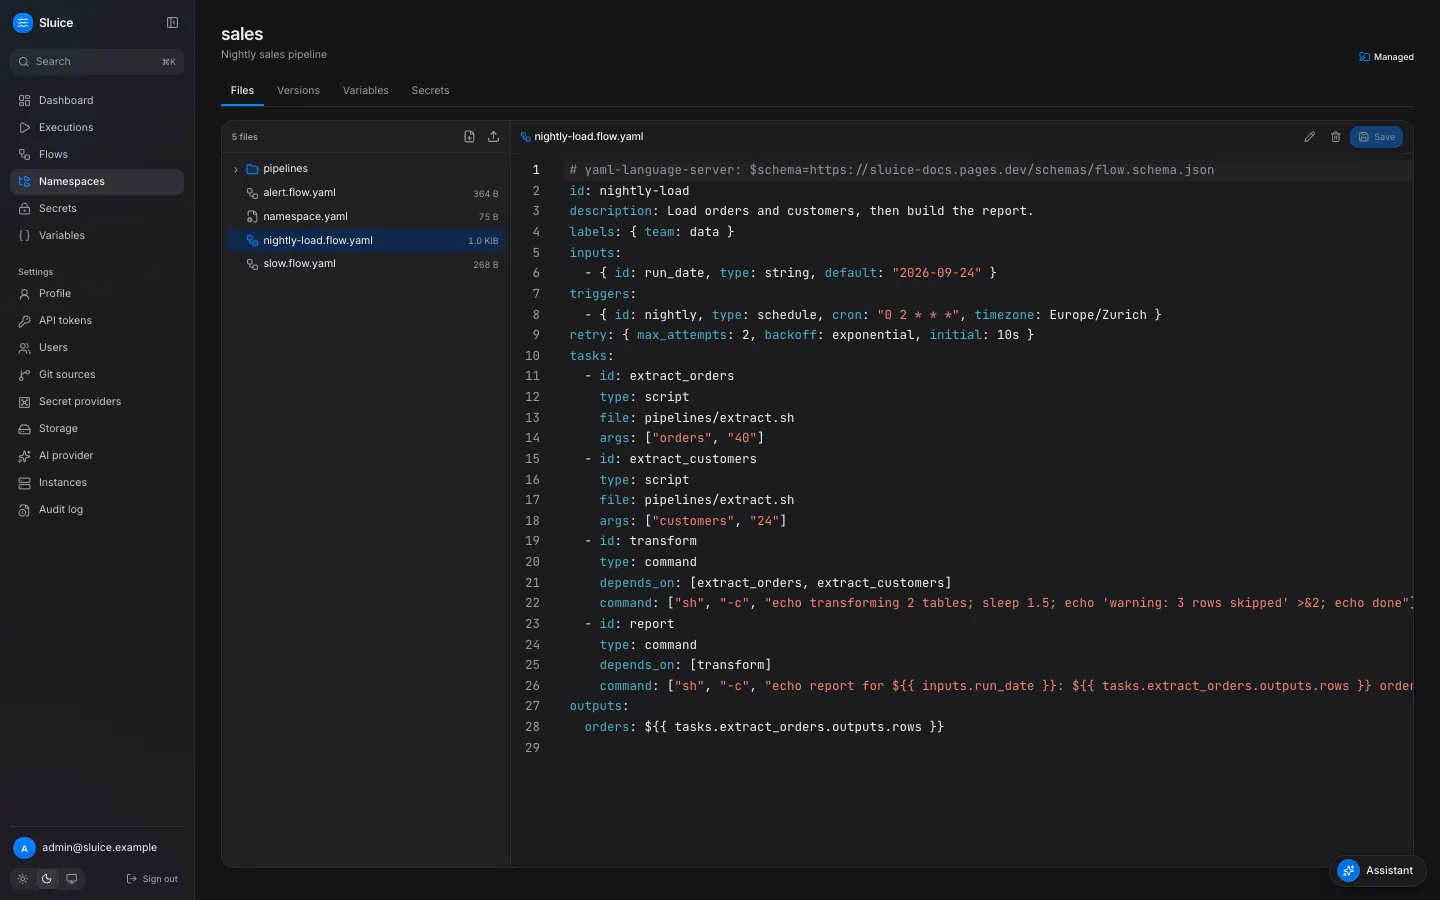1440x900 pixels.
Task: Open slow.flow.yaml file
Action: tap(366, 264)
